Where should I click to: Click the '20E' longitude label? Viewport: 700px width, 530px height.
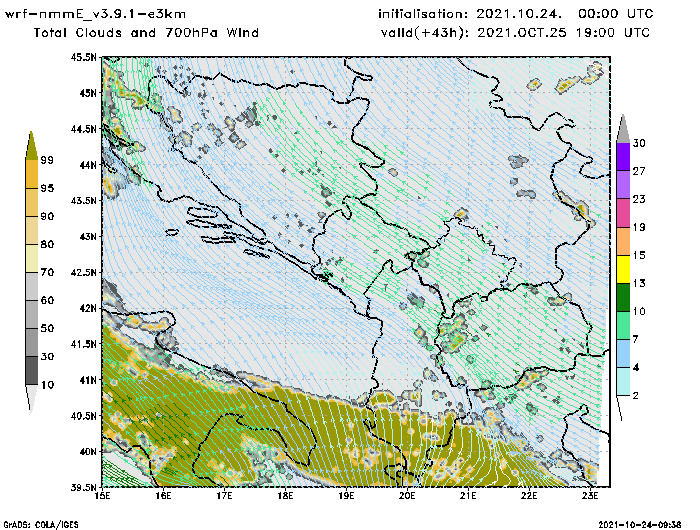tap(407, 496)
